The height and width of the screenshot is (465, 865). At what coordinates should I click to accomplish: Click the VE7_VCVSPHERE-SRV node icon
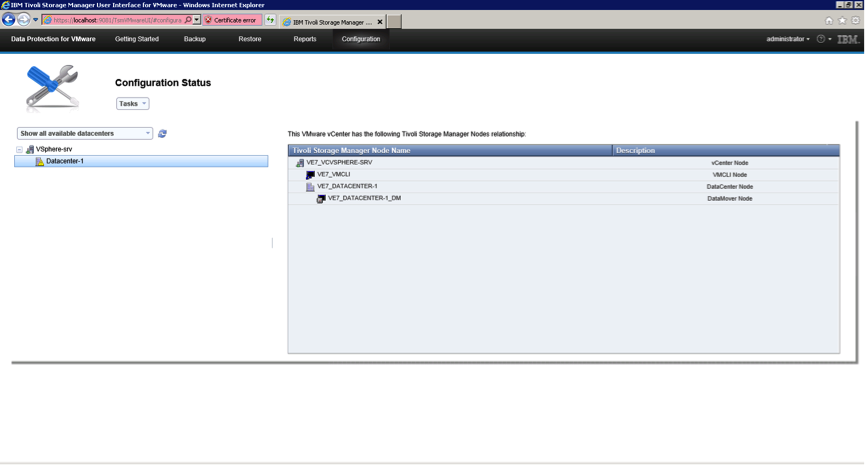click(x=300, y=163)
